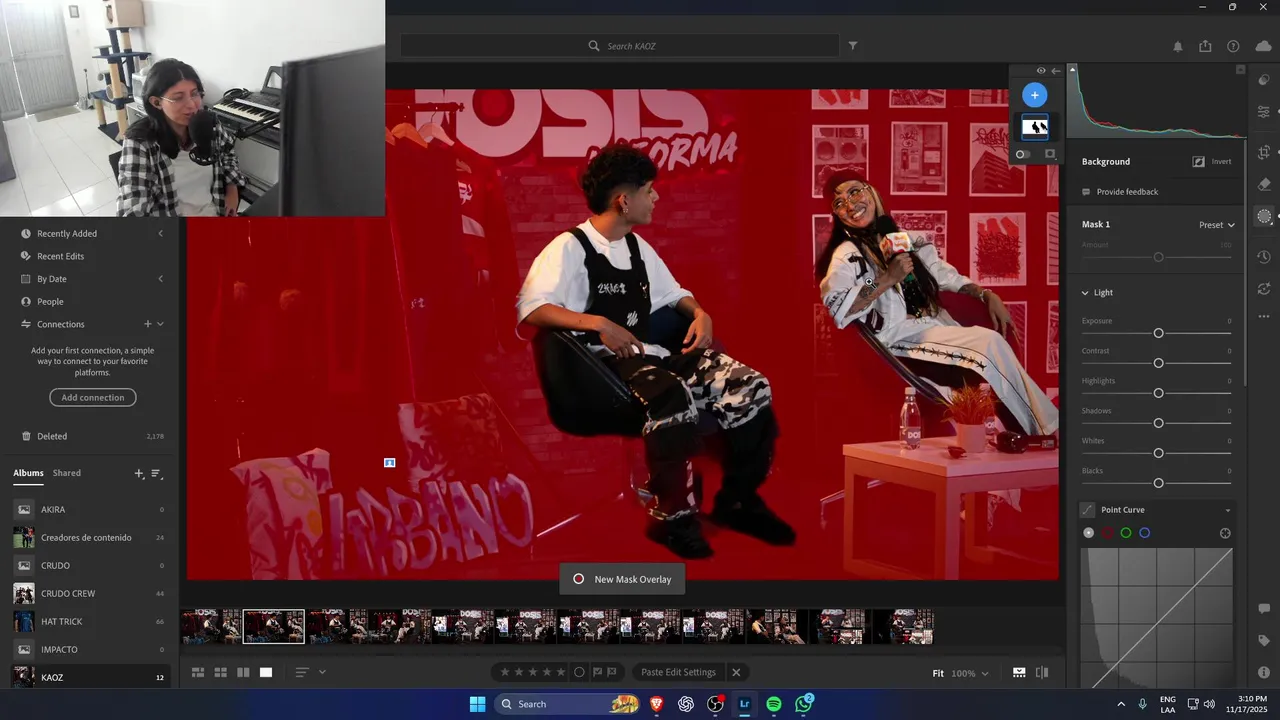This screenshot has height=720, width=1280.
Task: Collapse the Light section
Action: point(1086,293)
